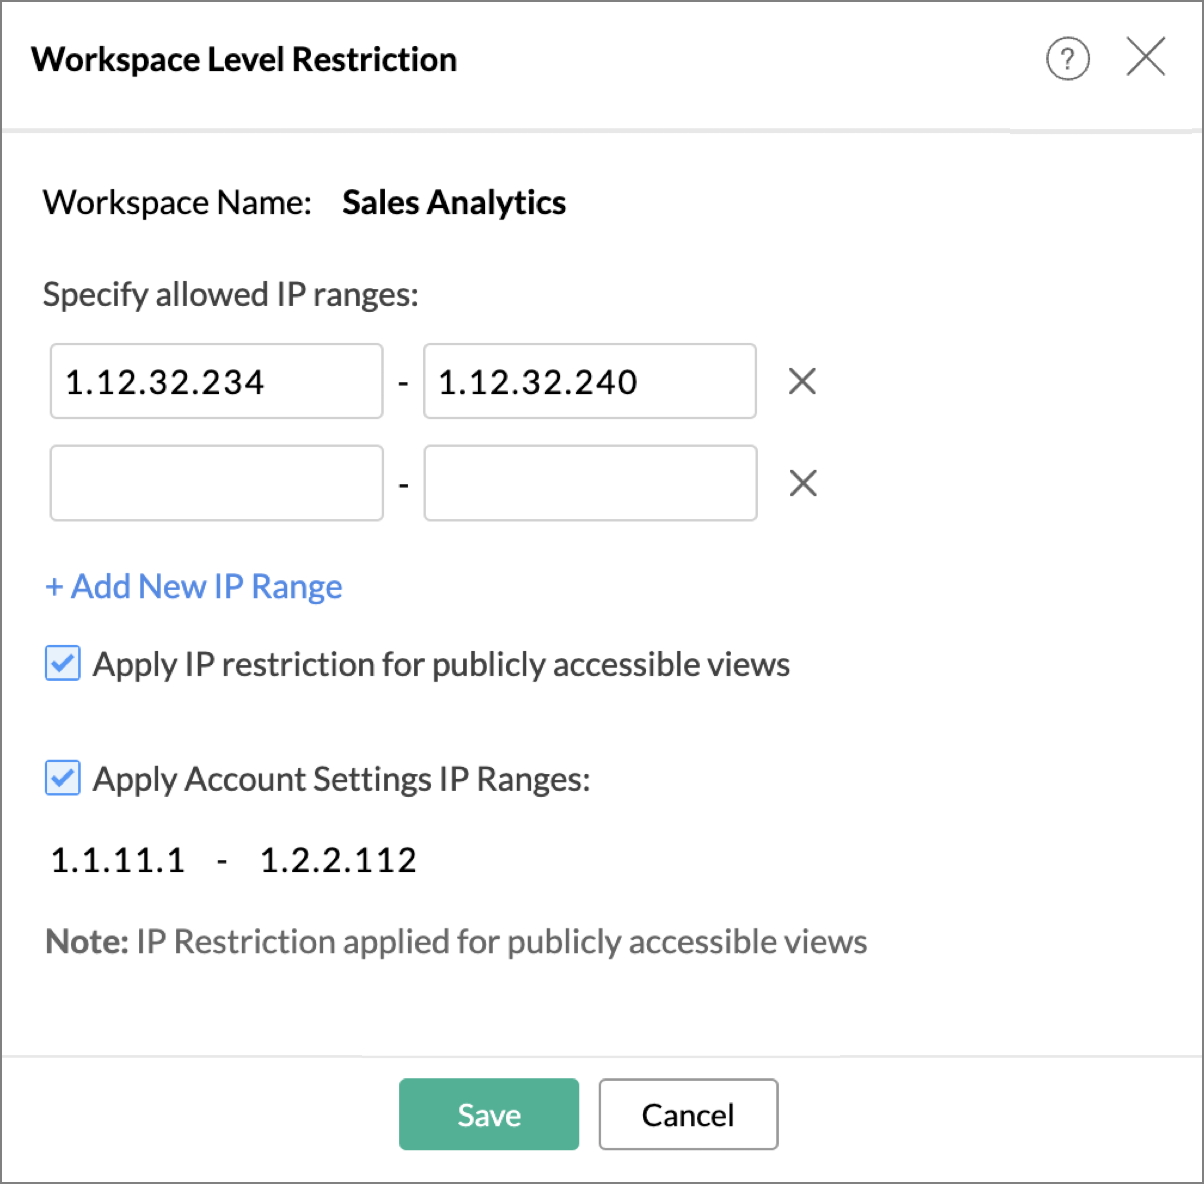Click the Workspace Level Restriction title

pyautogui.click(x=244, y=59)
